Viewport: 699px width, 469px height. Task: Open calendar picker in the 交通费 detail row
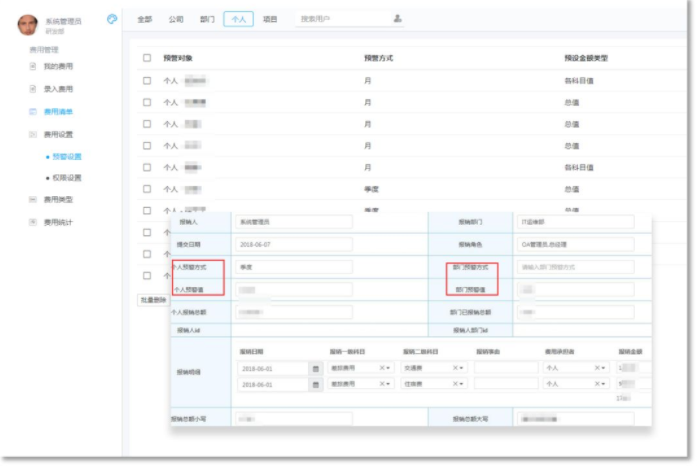point(316,369)
